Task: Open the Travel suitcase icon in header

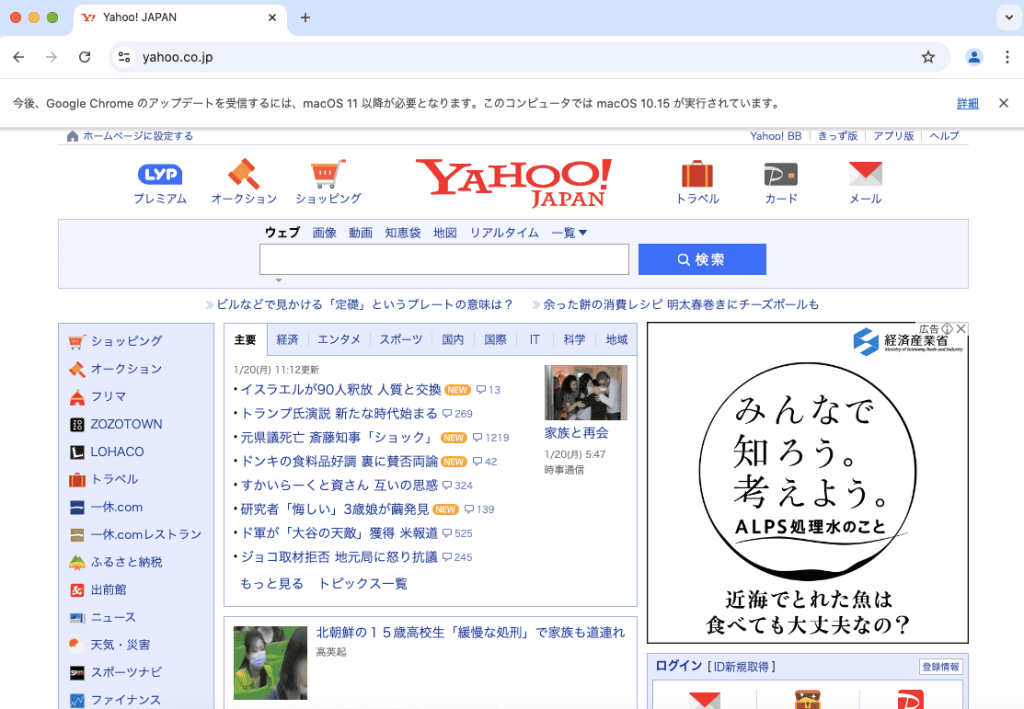Action: [697, 174]
